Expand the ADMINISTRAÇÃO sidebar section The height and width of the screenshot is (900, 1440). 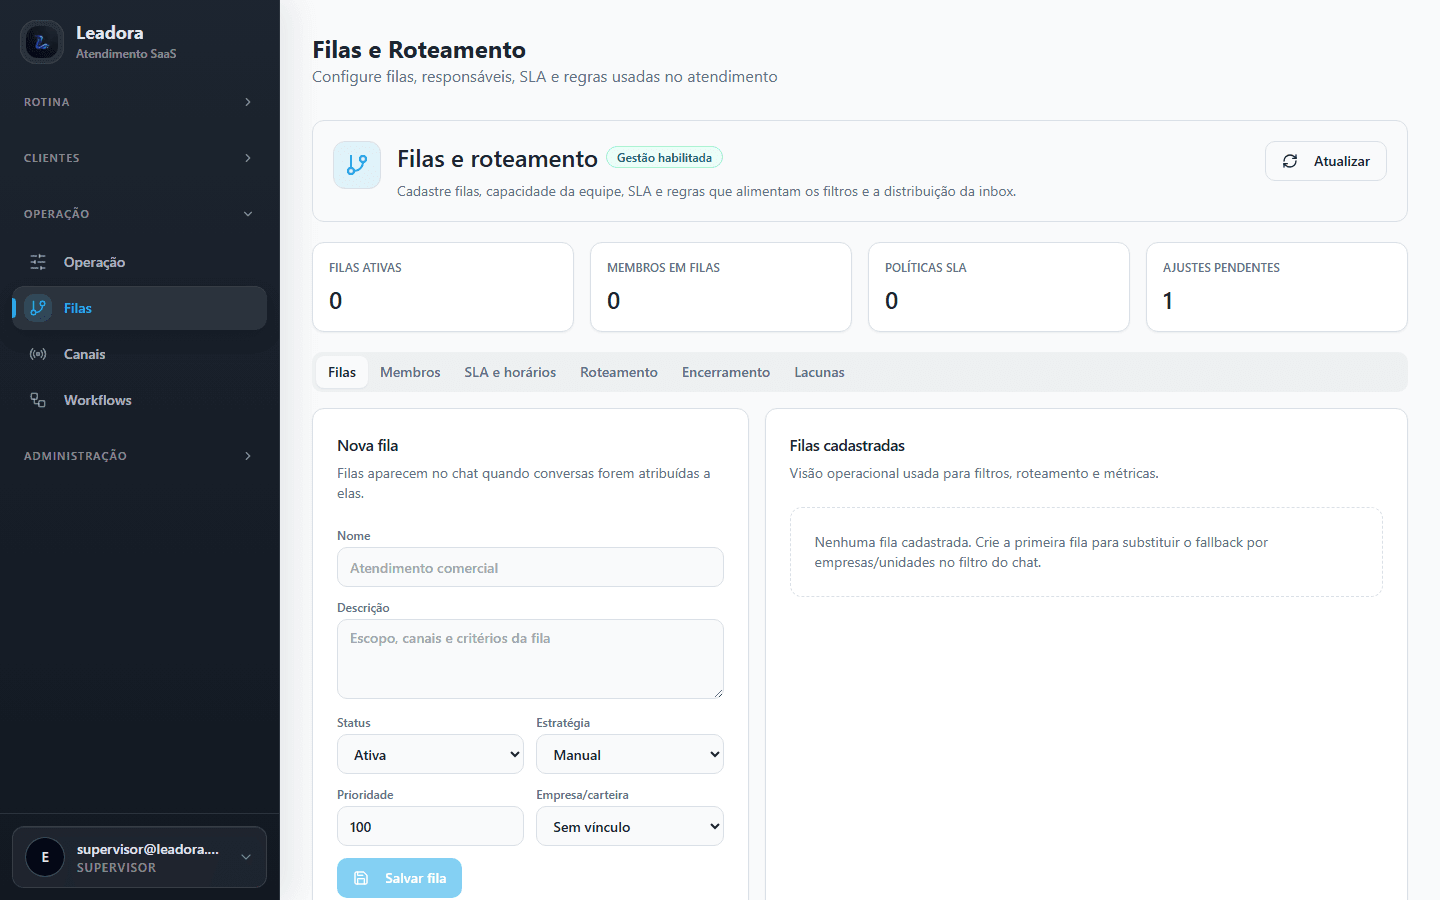tap(139, 456)
